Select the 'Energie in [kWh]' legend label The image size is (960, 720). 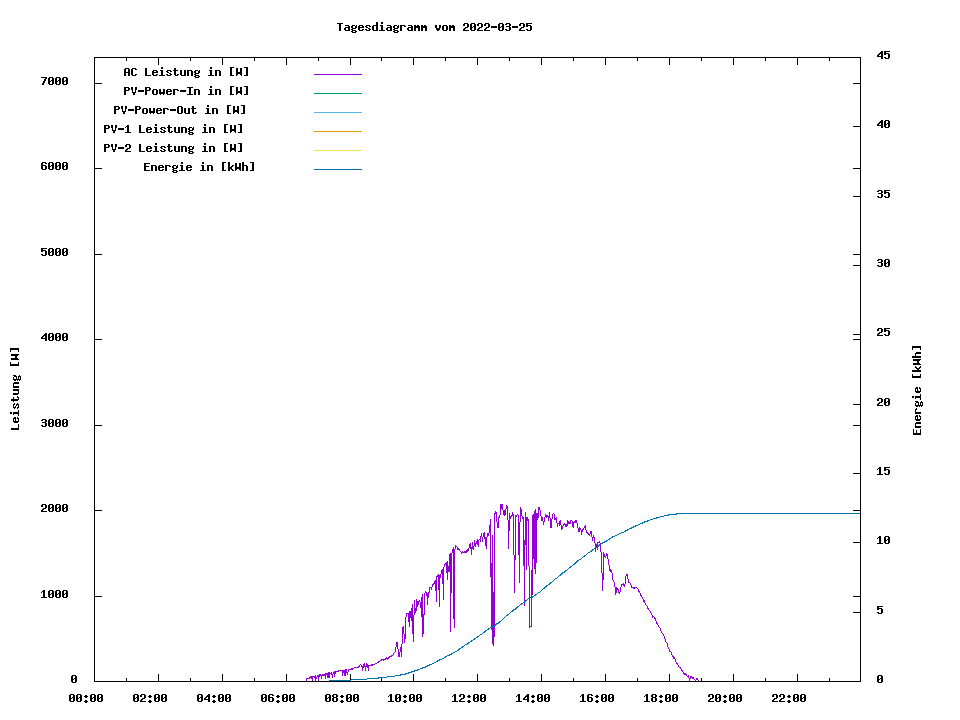click(x=199, y=167)
